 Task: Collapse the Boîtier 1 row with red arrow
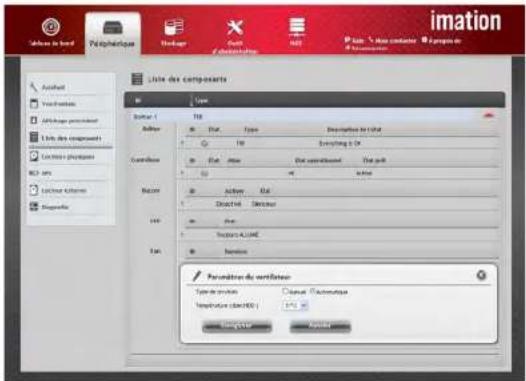[x=489, y=116]
